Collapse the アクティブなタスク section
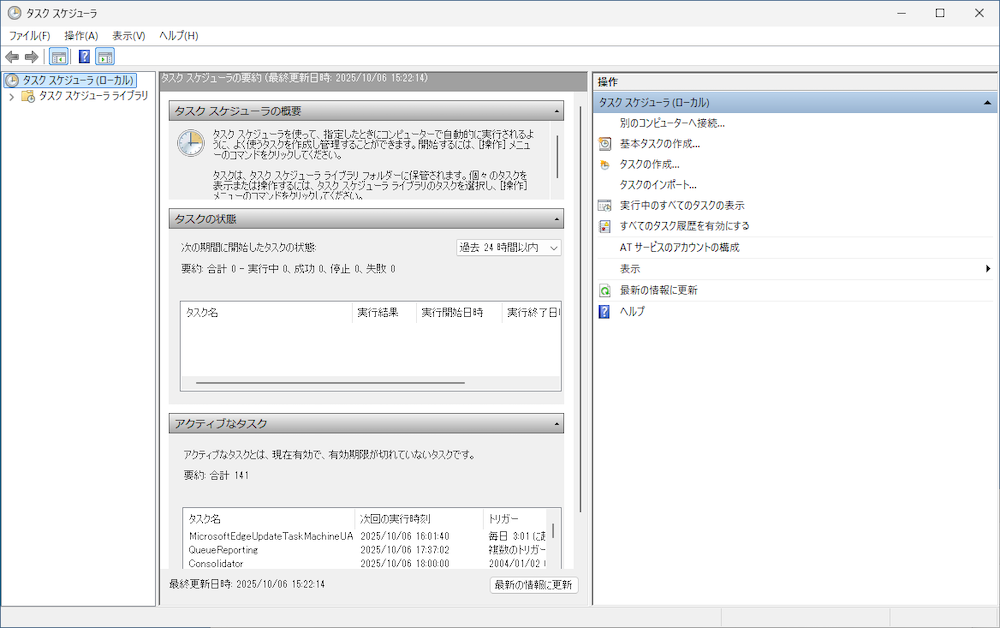This screenshot has height=628, width=1000. pyautogui.click(x=557, y=424)
